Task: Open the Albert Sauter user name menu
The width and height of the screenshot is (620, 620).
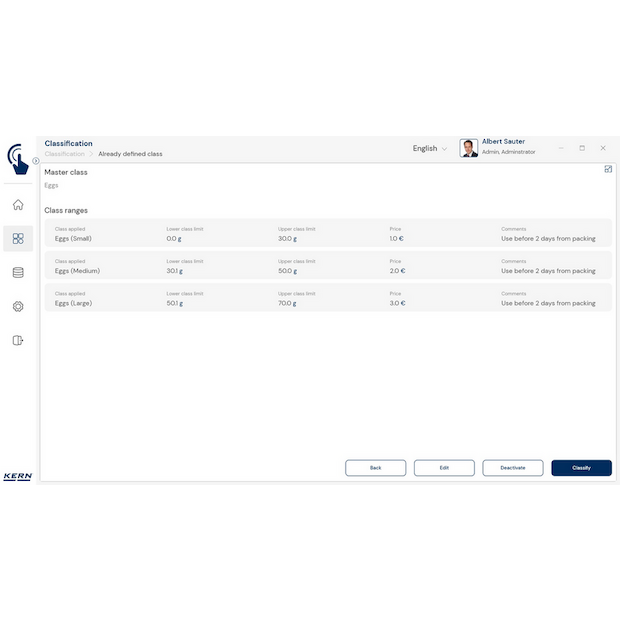Action: coord(503,142)
